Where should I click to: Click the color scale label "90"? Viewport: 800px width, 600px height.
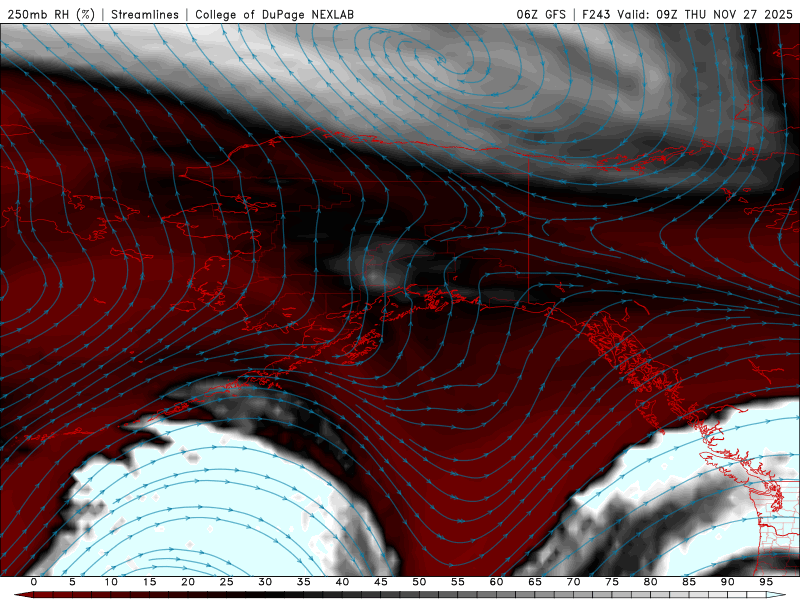click(x=727, y=582)
